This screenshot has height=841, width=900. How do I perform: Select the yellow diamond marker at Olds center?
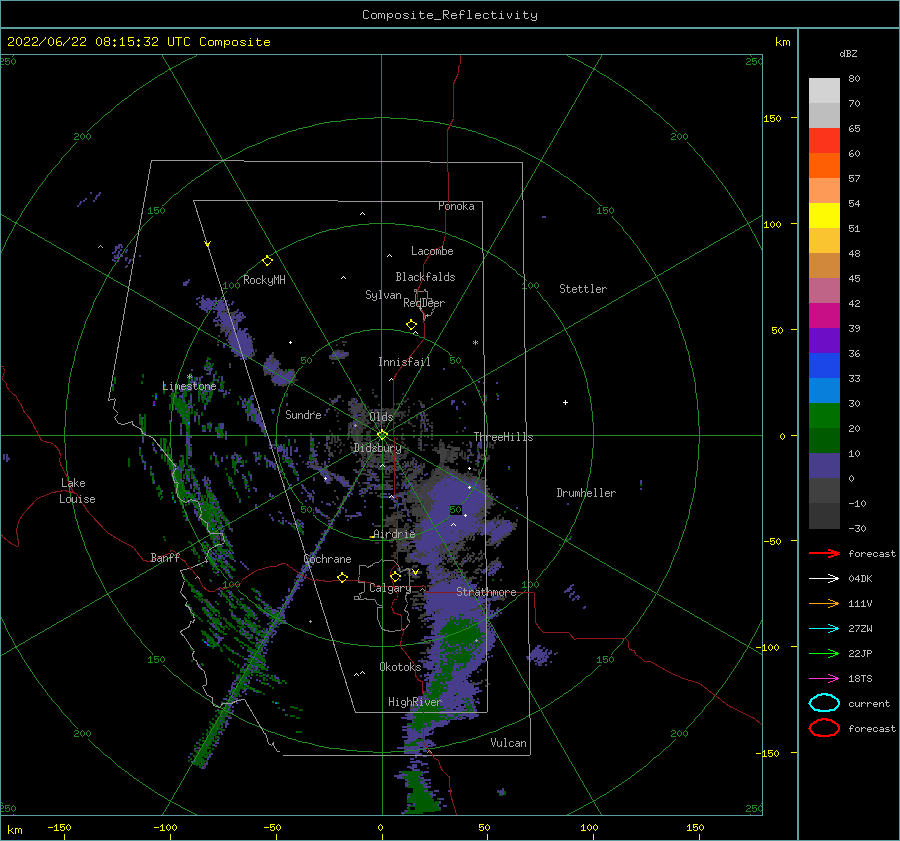pyautogui.click(x=382, y=435)
